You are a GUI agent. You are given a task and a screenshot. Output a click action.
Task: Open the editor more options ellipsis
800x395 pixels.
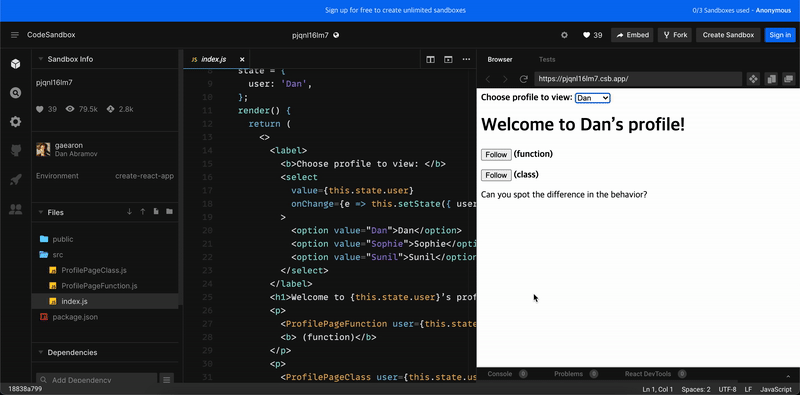(x=466, y=60)
